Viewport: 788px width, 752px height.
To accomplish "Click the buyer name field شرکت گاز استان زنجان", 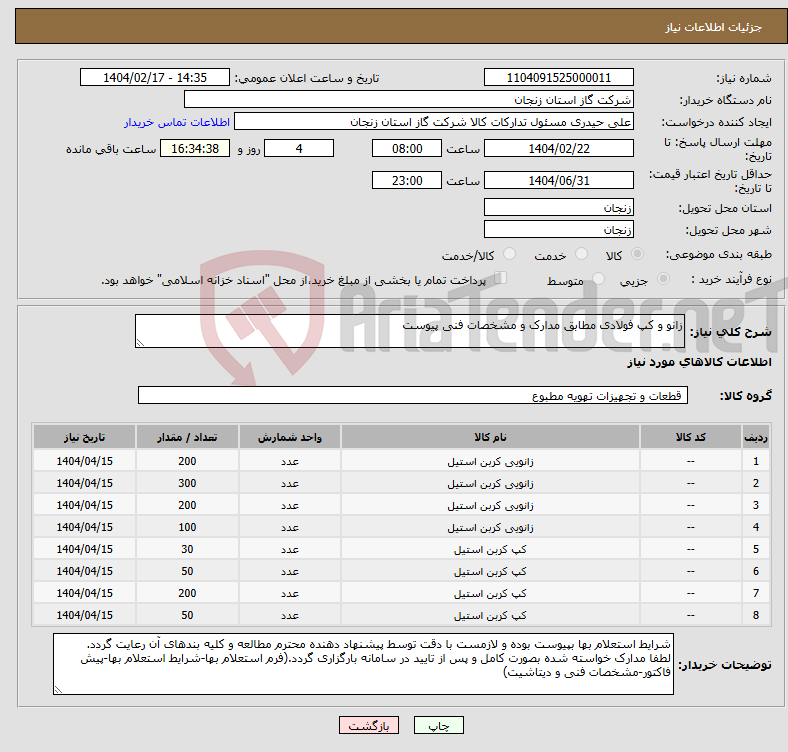I will tap(409, 100).
